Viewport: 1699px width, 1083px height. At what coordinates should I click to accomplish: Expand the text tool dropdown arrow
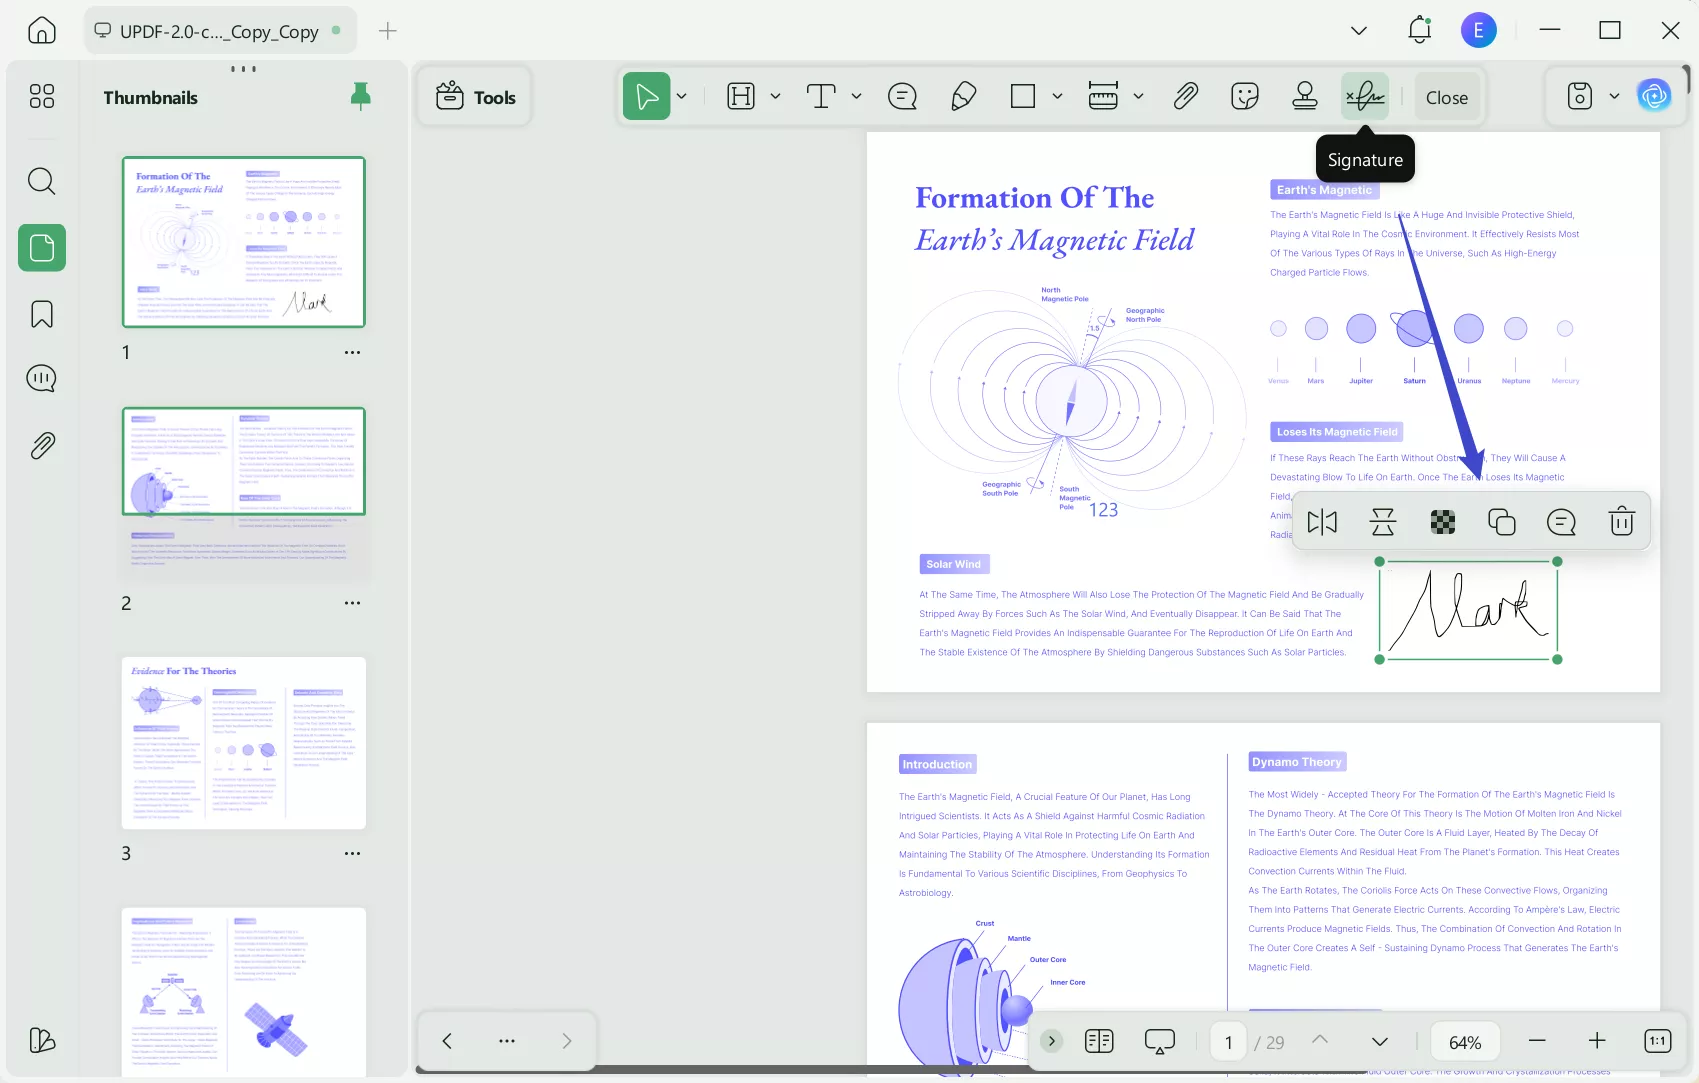point(856,97)
